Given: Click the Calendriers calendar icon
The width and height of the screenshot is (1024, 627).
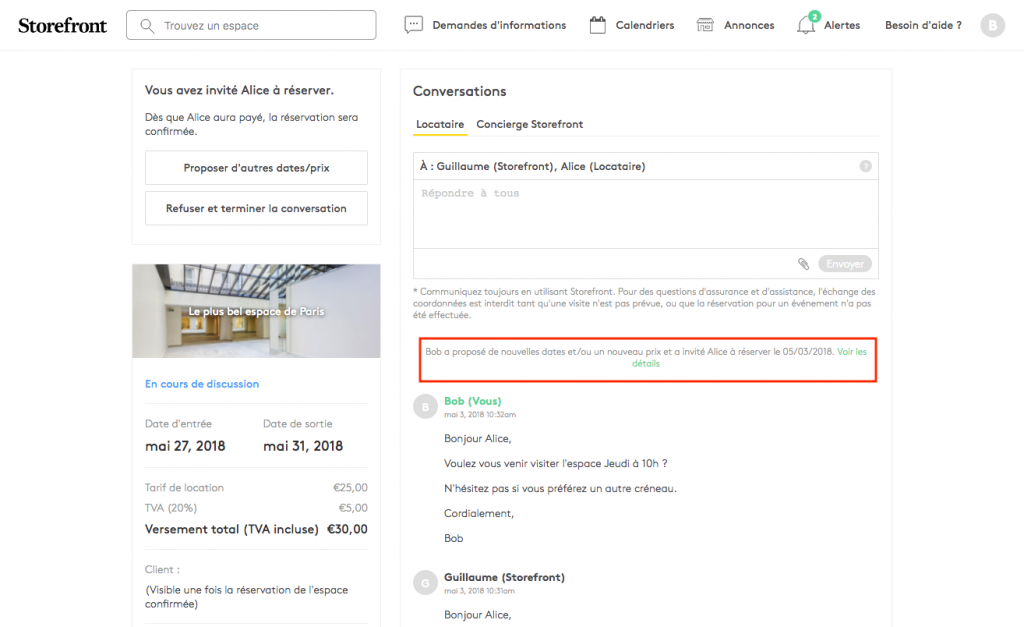Looking at the screenshot, I should click(x=598, y=25).
